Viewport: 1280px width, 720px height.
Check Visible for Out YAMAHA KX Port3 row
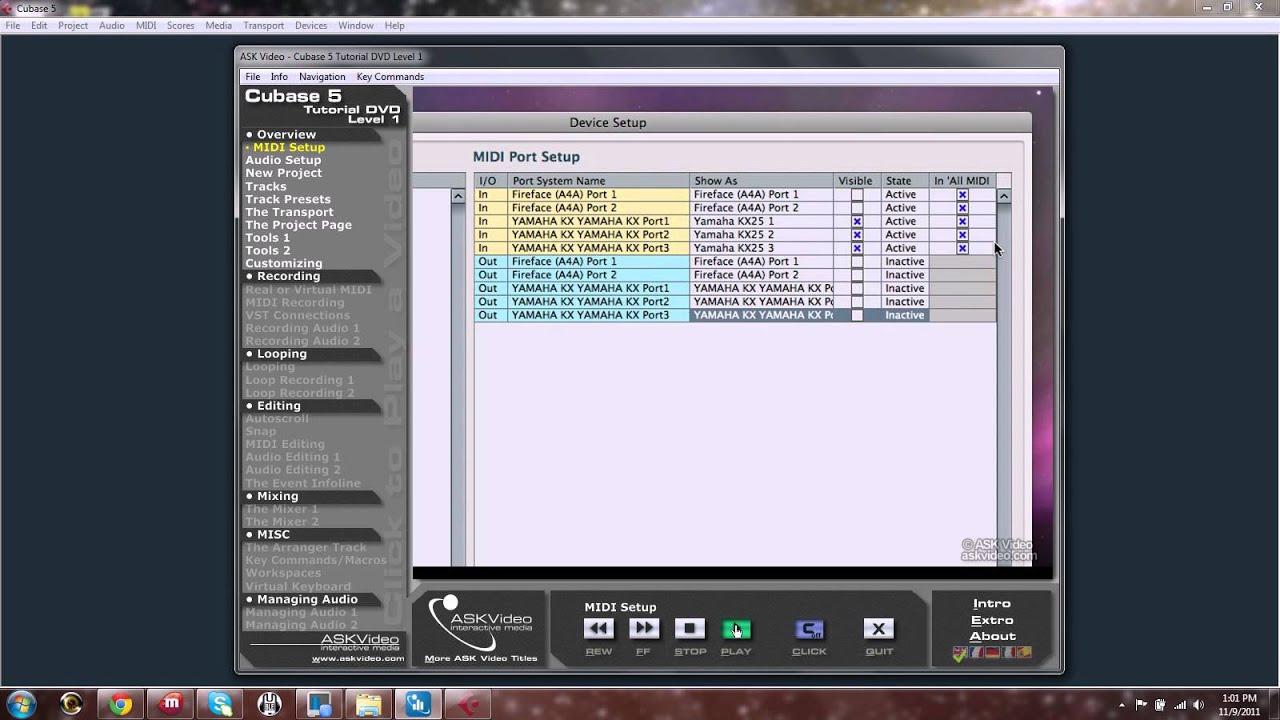pyautogui.click(x=857, y=315)
